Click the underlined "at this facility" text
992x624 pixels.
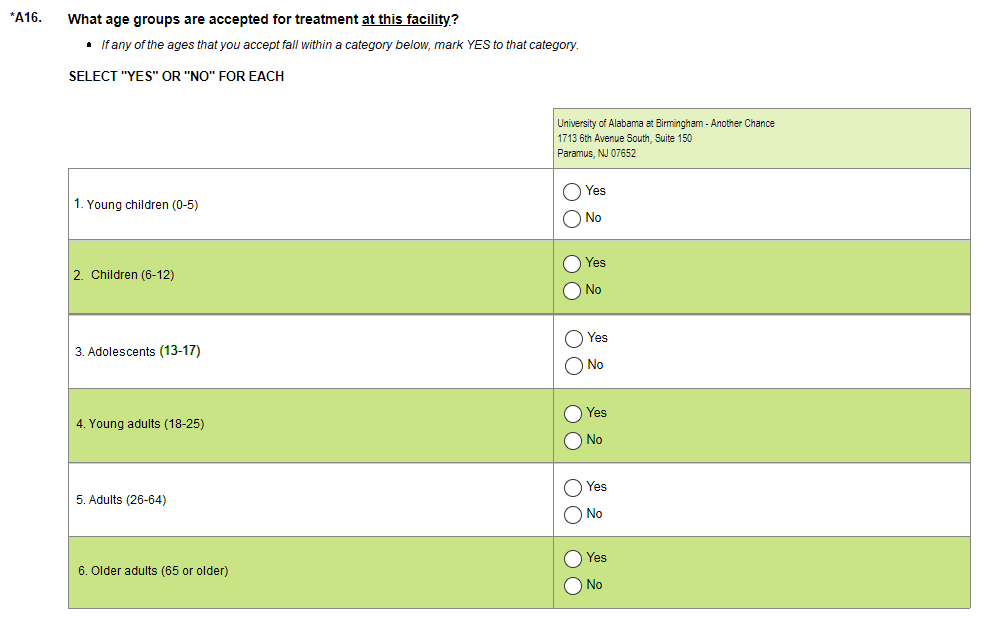point(405,20)
